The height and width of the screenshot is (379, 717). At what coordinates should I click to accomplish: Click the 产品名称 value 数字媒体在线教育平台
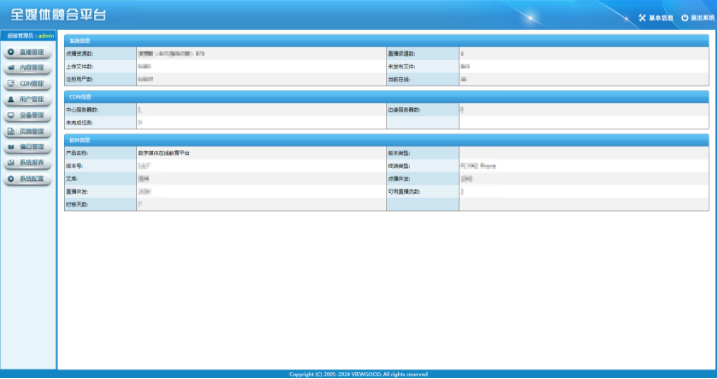point(164,153)
